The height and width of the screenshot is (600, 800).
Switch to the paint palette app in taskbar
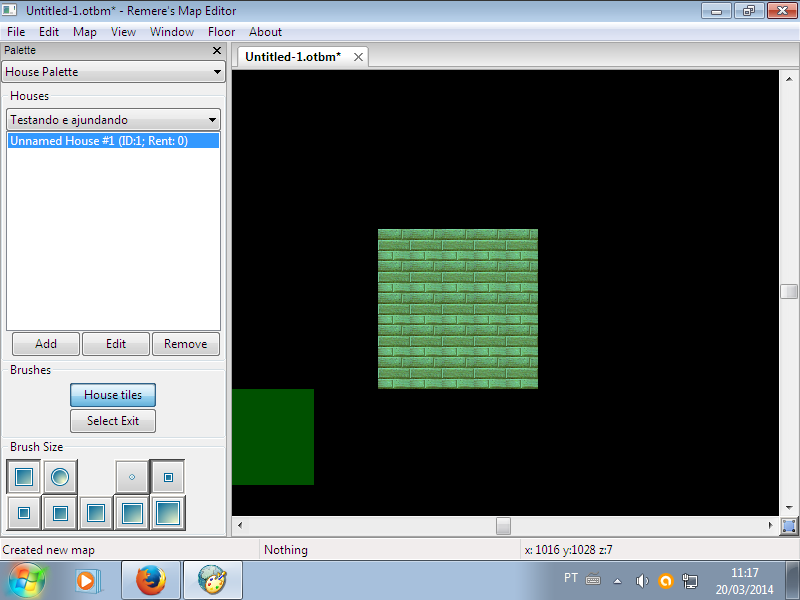(212, 581)
